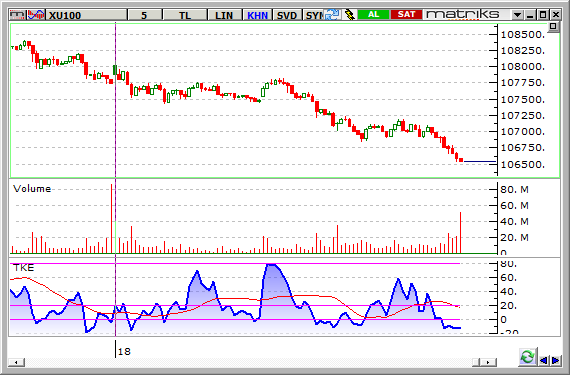Open the chart indicator wave icon
570x375 pixels.
coord(36,15)
